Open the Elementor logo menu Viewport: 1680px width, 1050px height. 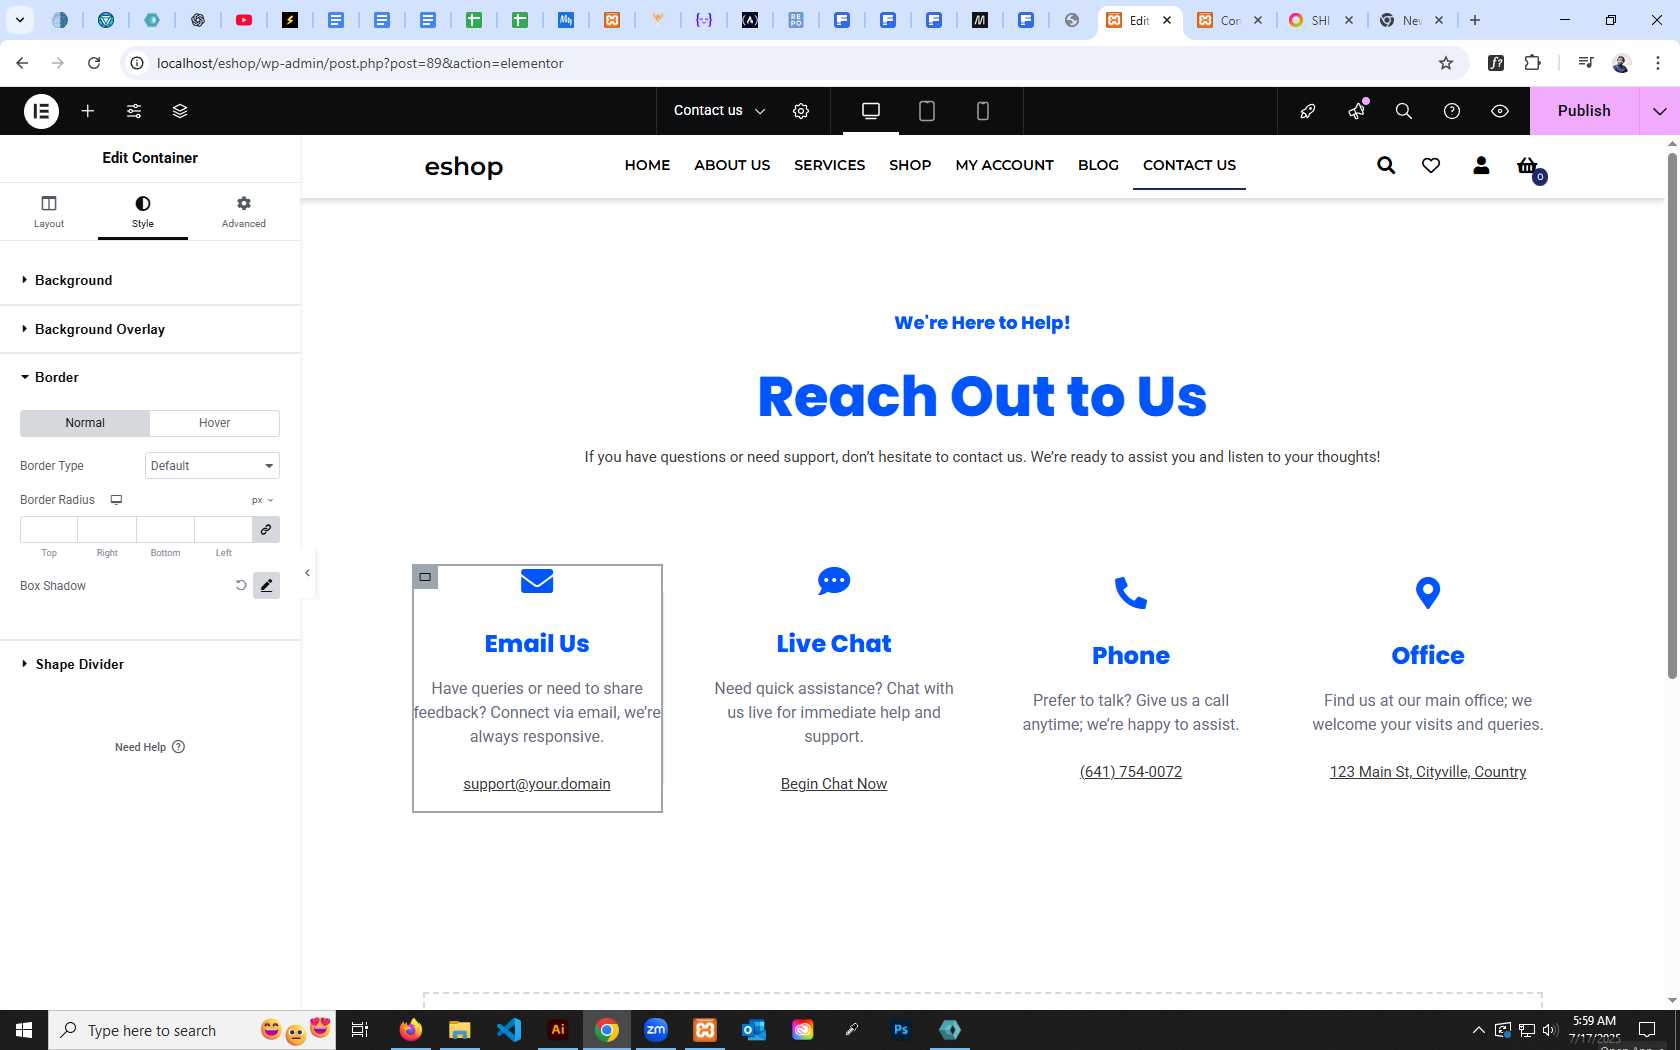click(41, 111)
